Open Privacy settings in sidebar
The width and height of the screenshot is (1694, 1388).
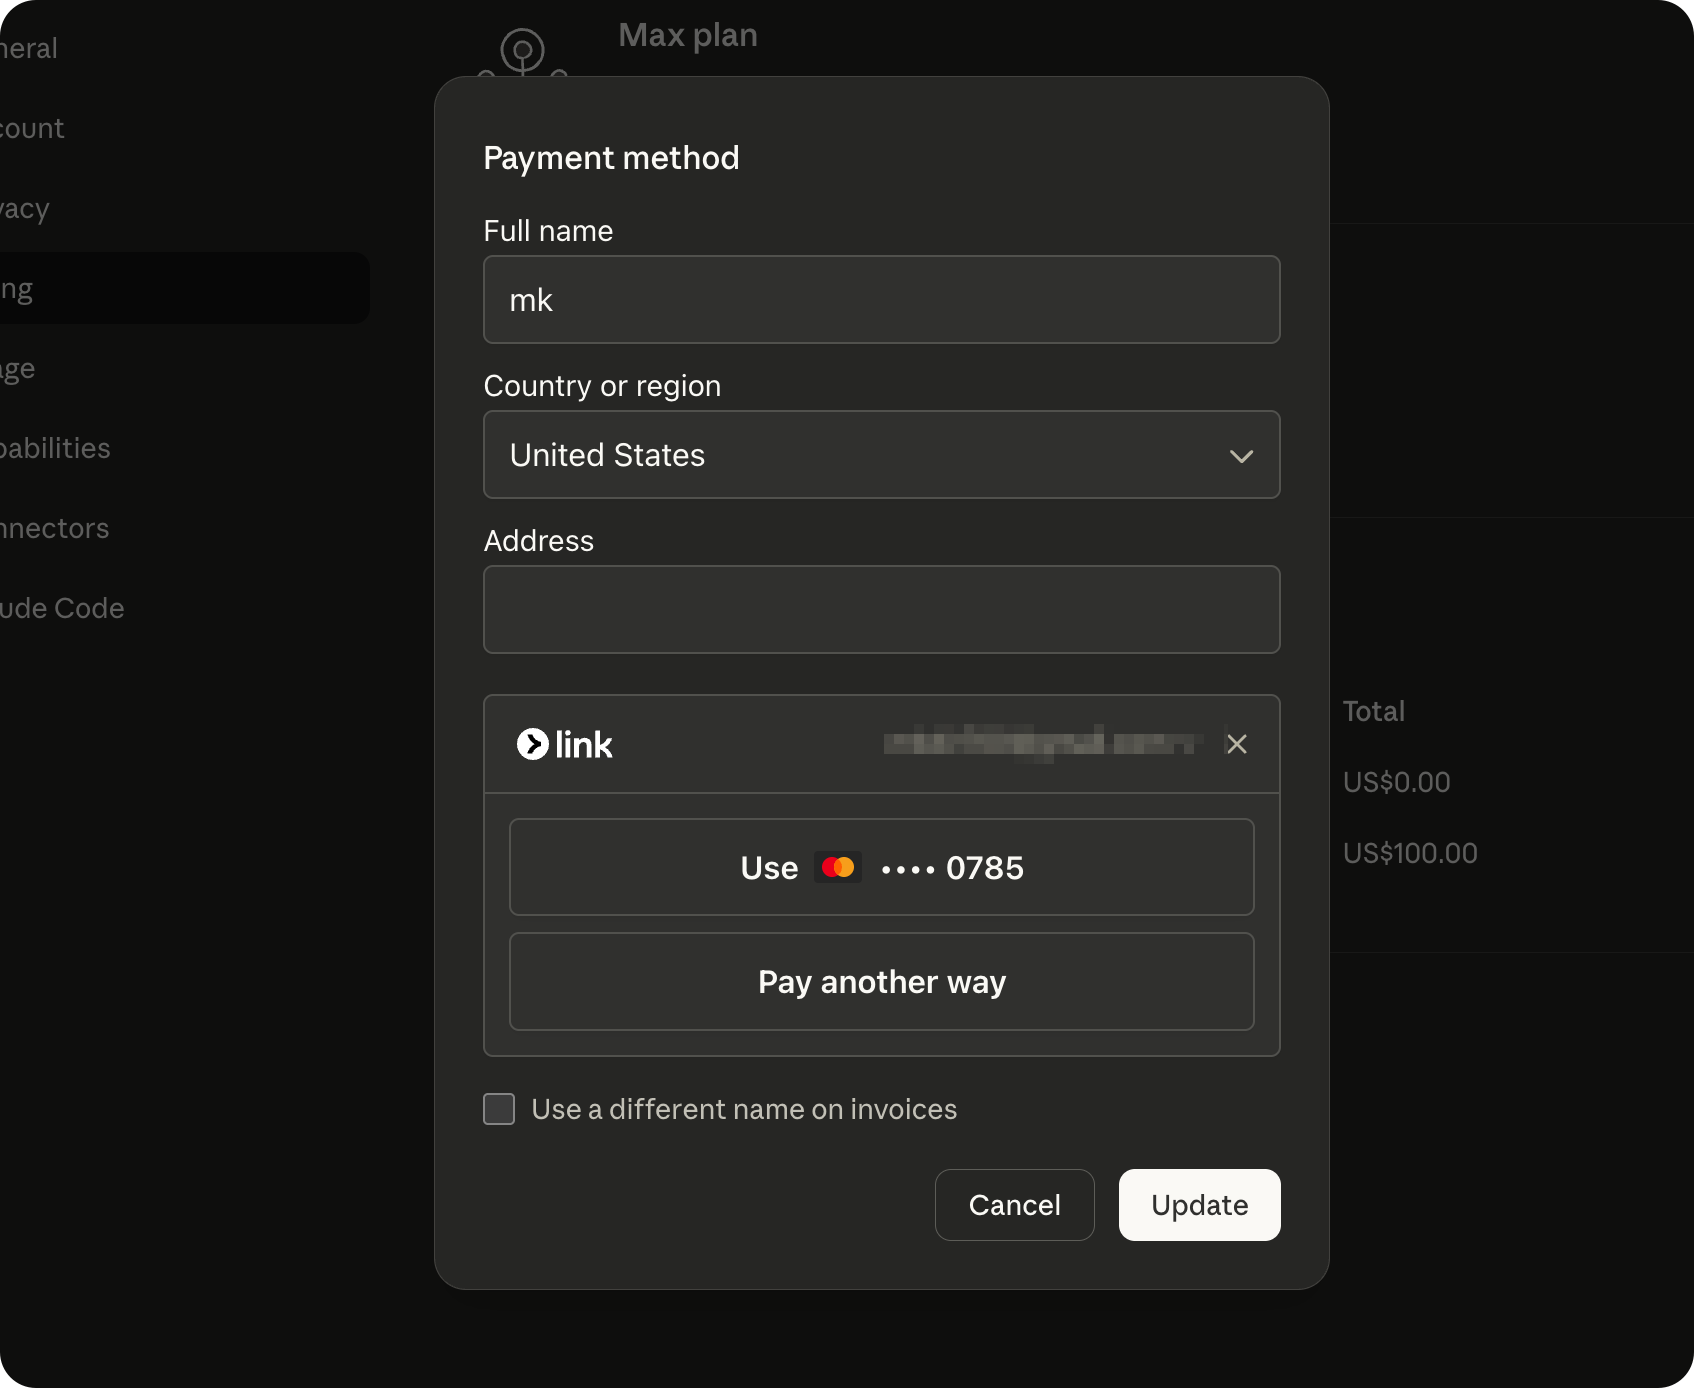[x=25, y=208]
